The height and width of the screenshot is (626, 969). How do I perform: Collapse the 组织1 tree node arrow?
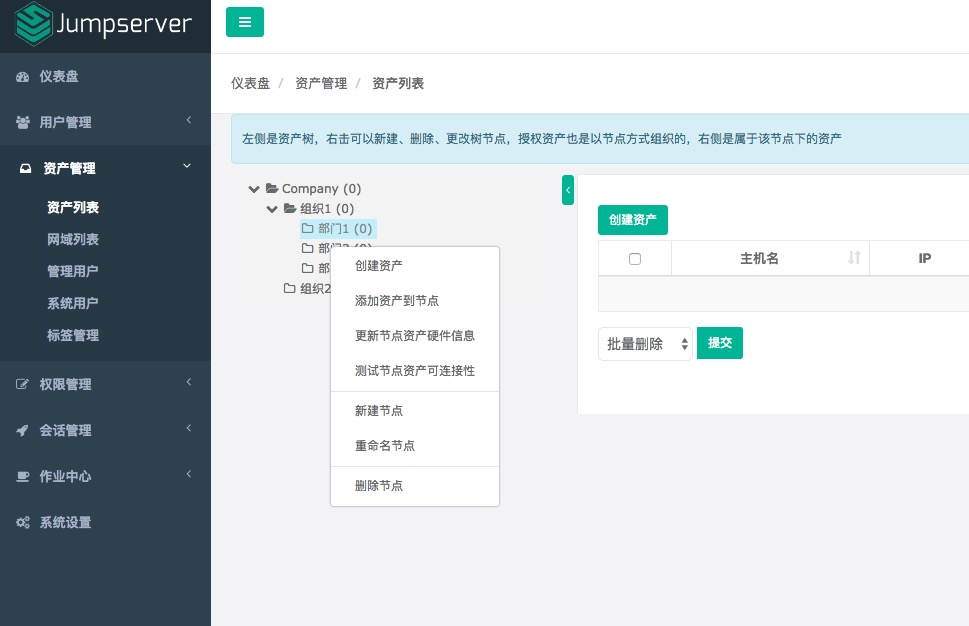[x=272, y=209]
